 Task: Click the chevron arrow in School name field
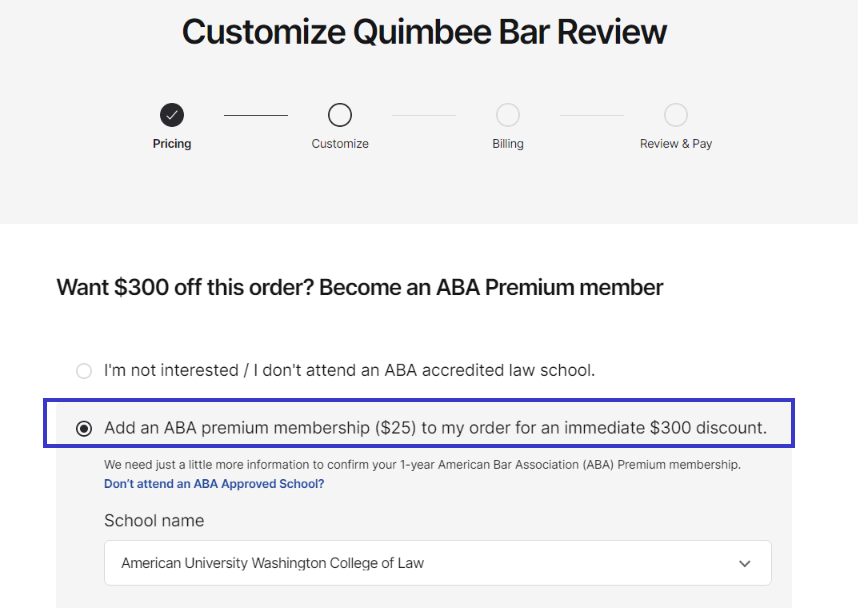[x=744, y=563]
